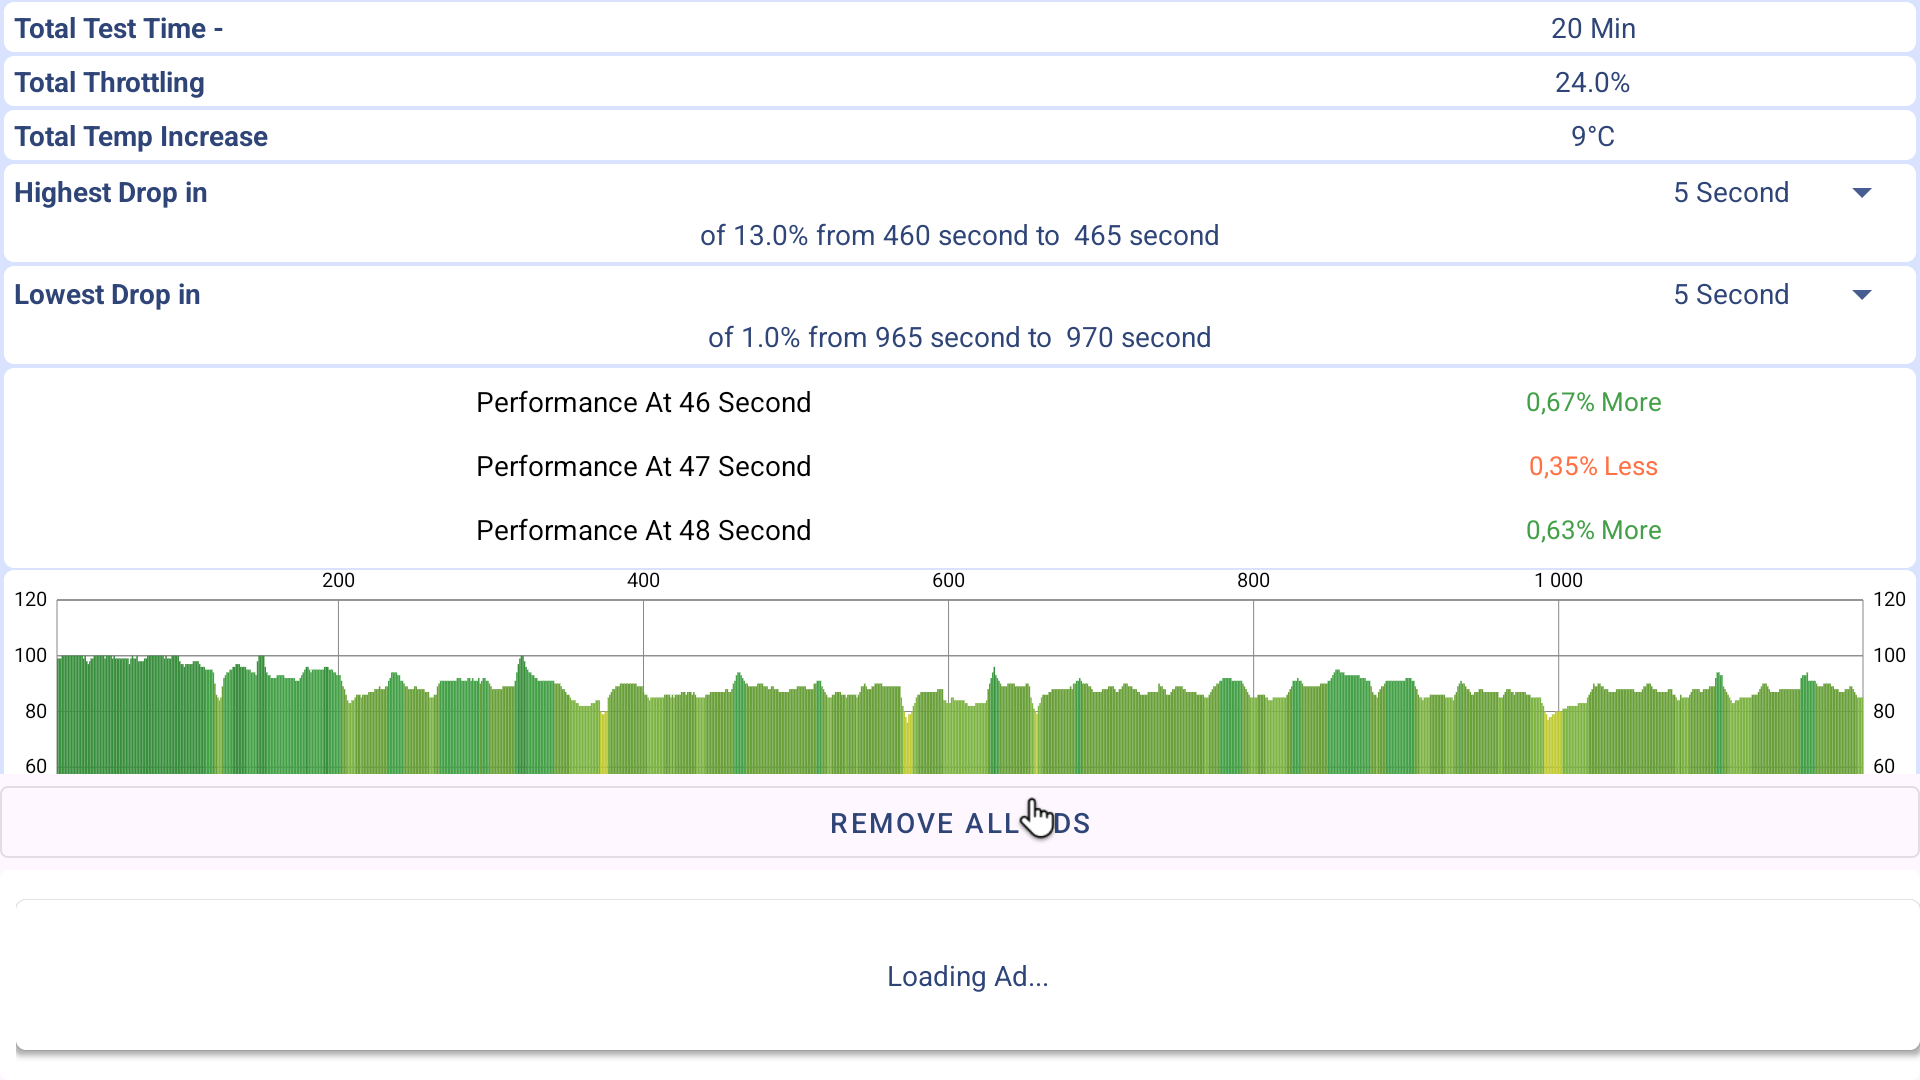Click Performance At 48 Second entry
The width and height of the screenshot is (1920, 1080).
pyautogui.click(x=643, y=531)
